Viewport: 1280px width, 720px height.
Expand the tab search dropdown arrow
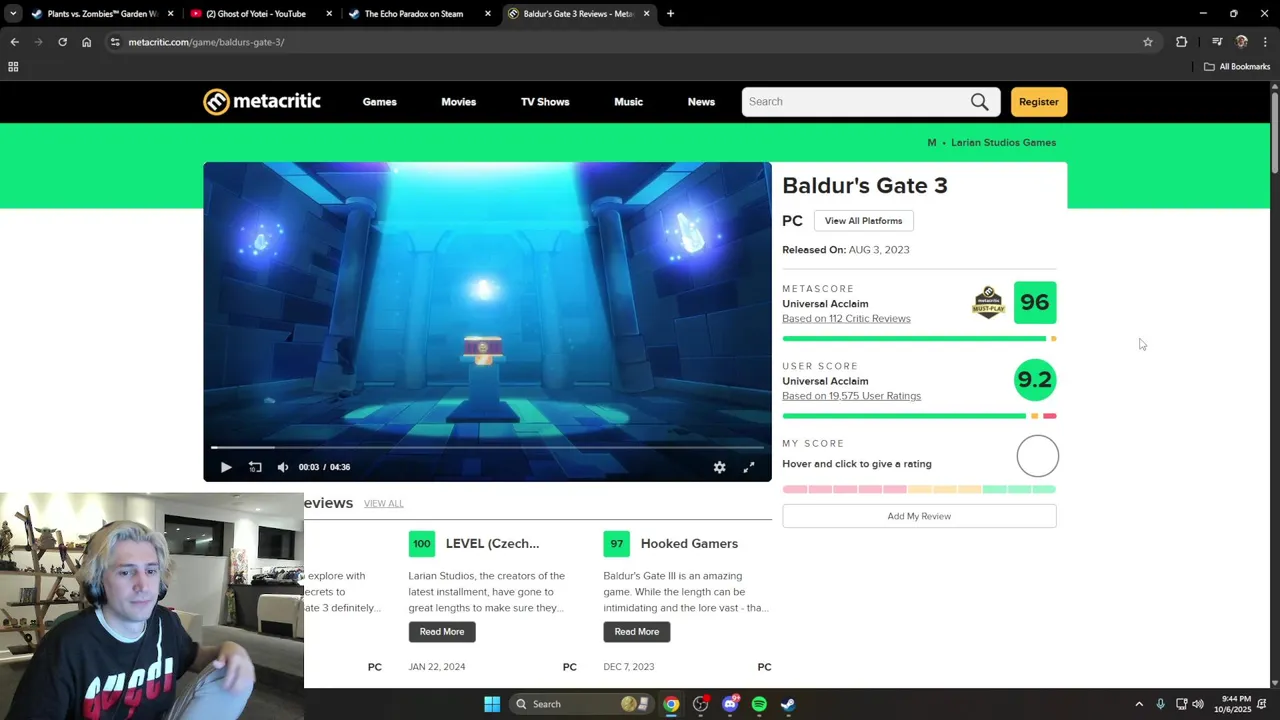[x=13, y=14]
